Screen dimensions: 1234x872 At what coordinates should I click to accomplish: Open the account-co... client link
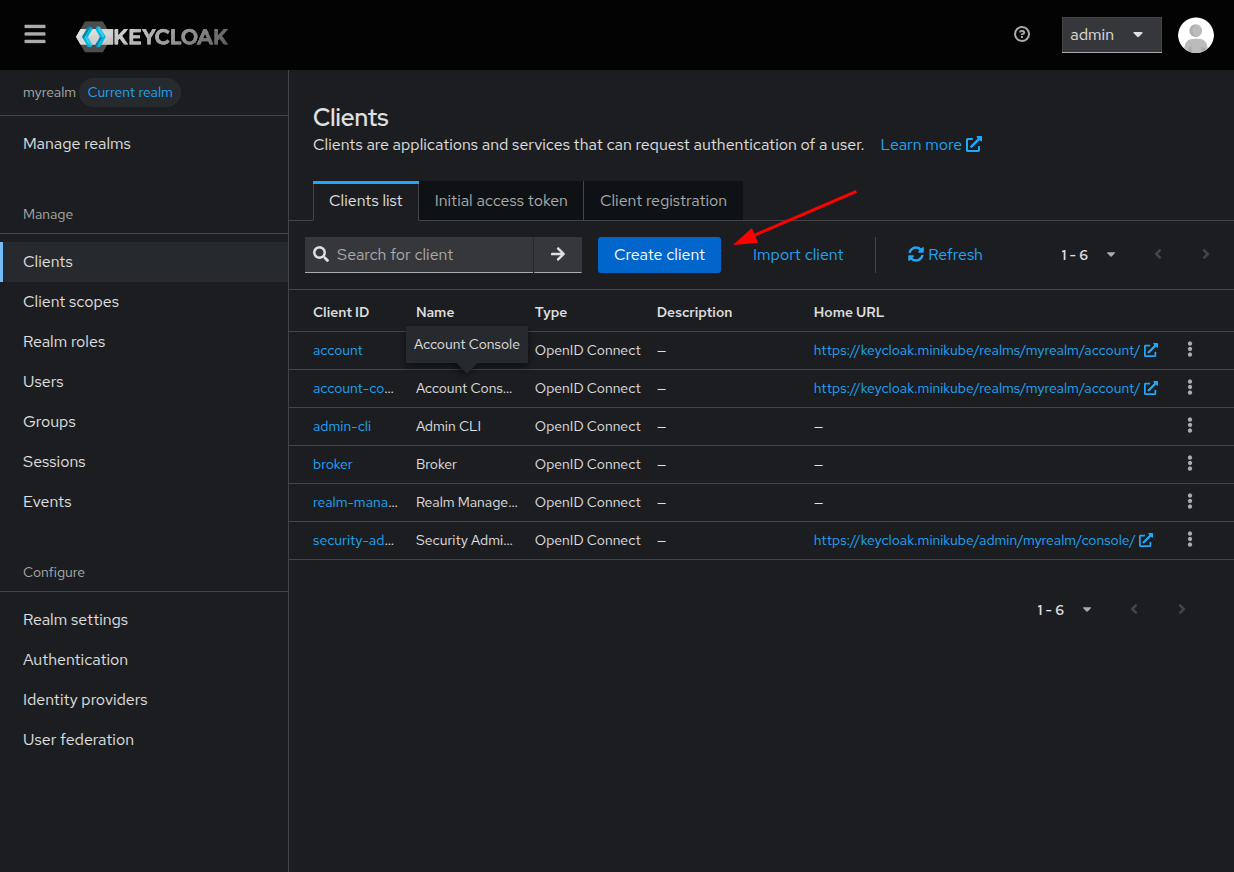click(353, 388)
